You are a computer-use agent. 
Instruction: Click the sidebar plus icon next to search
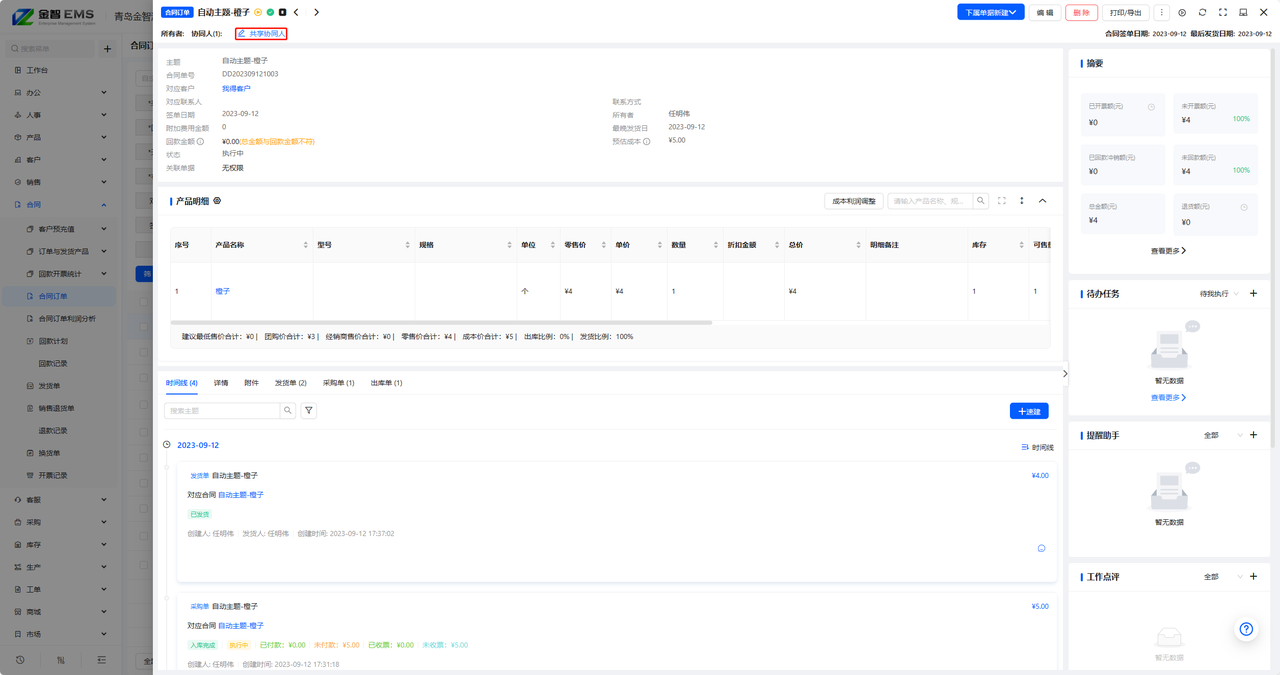click(x=108, y=49)
